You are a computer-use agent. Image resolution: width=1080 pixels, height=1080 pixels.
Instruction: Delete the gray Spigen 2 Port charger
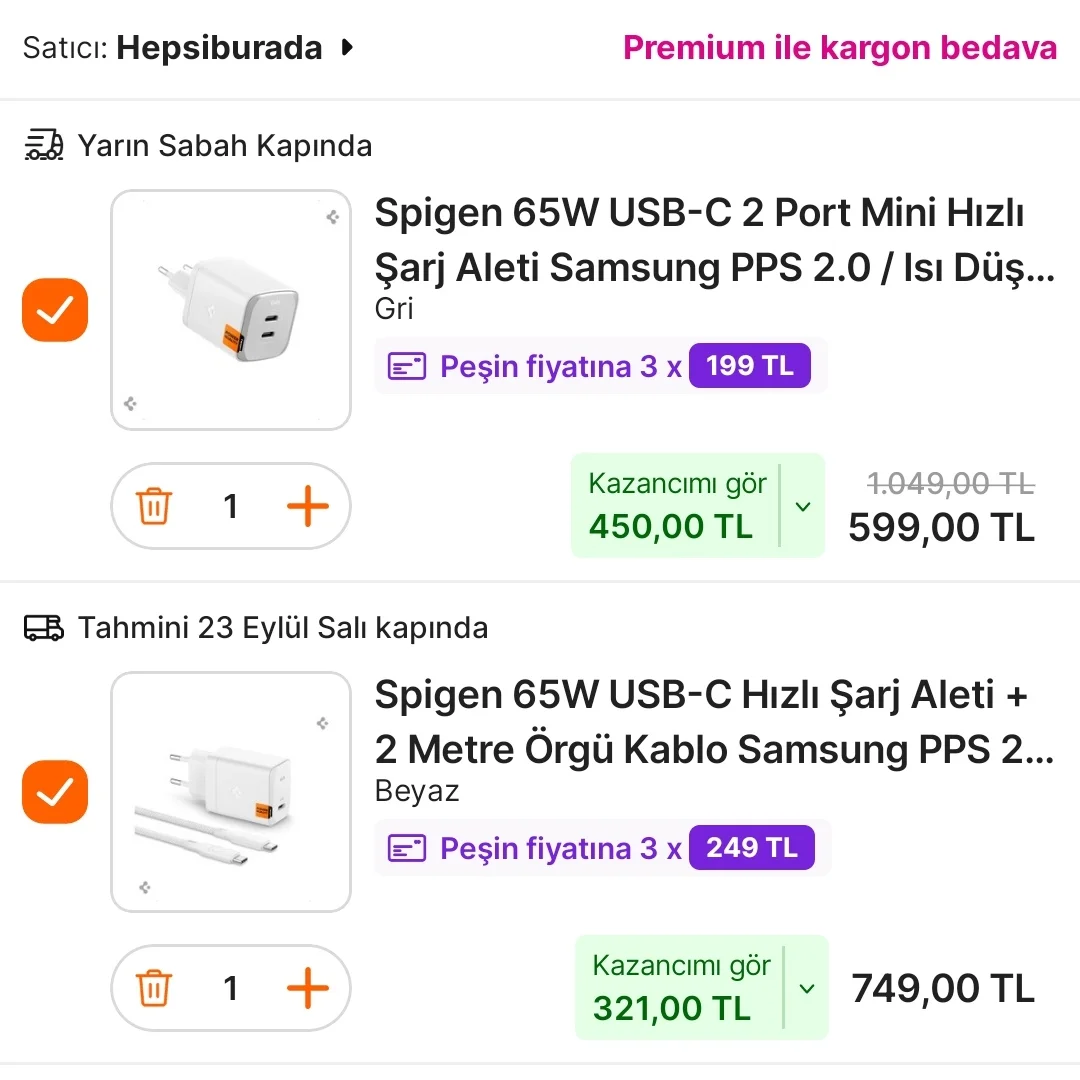click(154, 507)
